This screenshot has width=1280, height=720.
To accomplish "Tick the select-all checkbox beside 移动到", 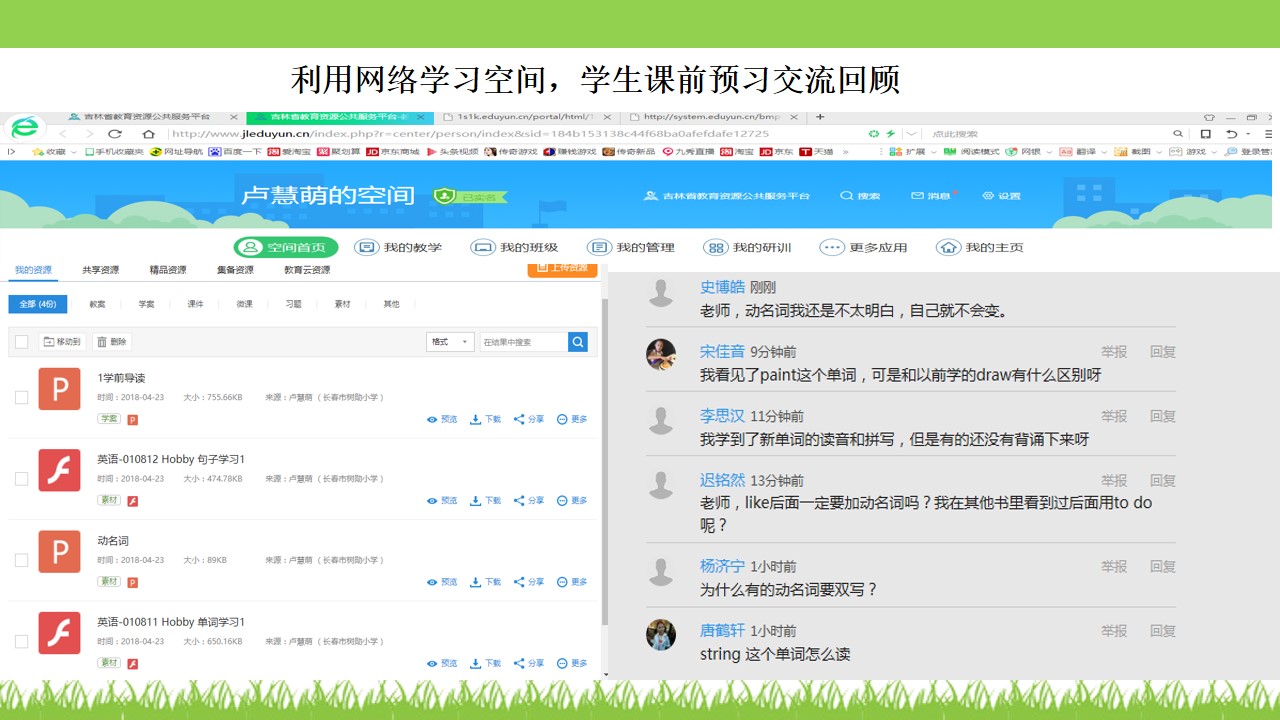I will click(21, 342).
